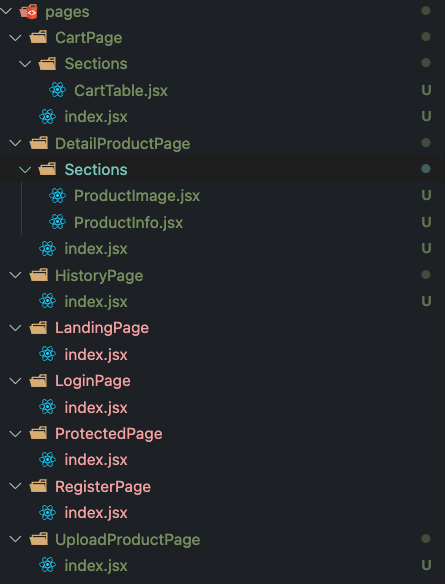Select the ProductInfo.jsx file
The width and height of the screenshot is (445, 584).
click(128, 222)
